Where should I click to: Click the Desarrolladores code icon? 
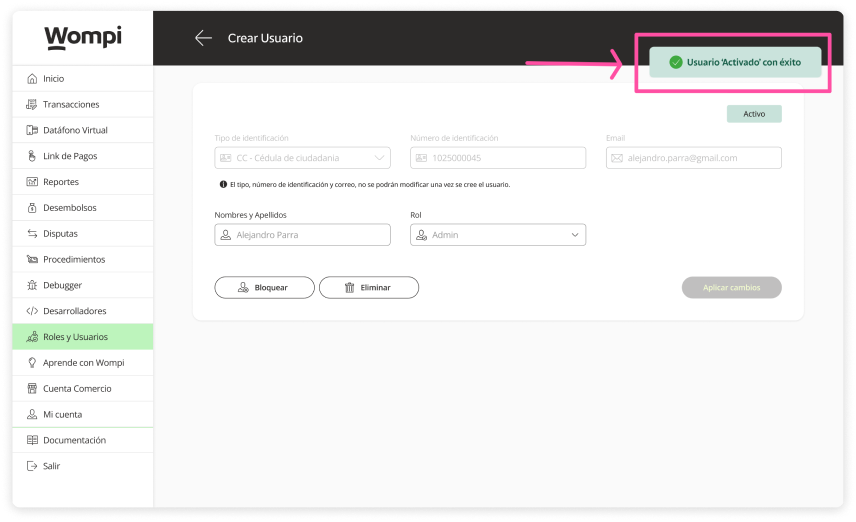coord(32,311)
